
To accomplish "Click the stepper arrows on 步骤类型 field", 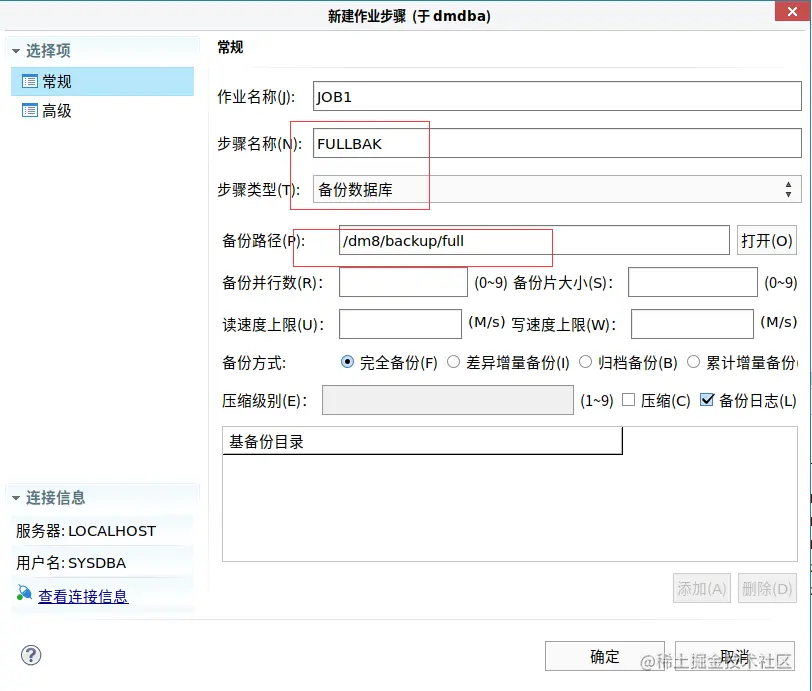I will click(788, 188).
